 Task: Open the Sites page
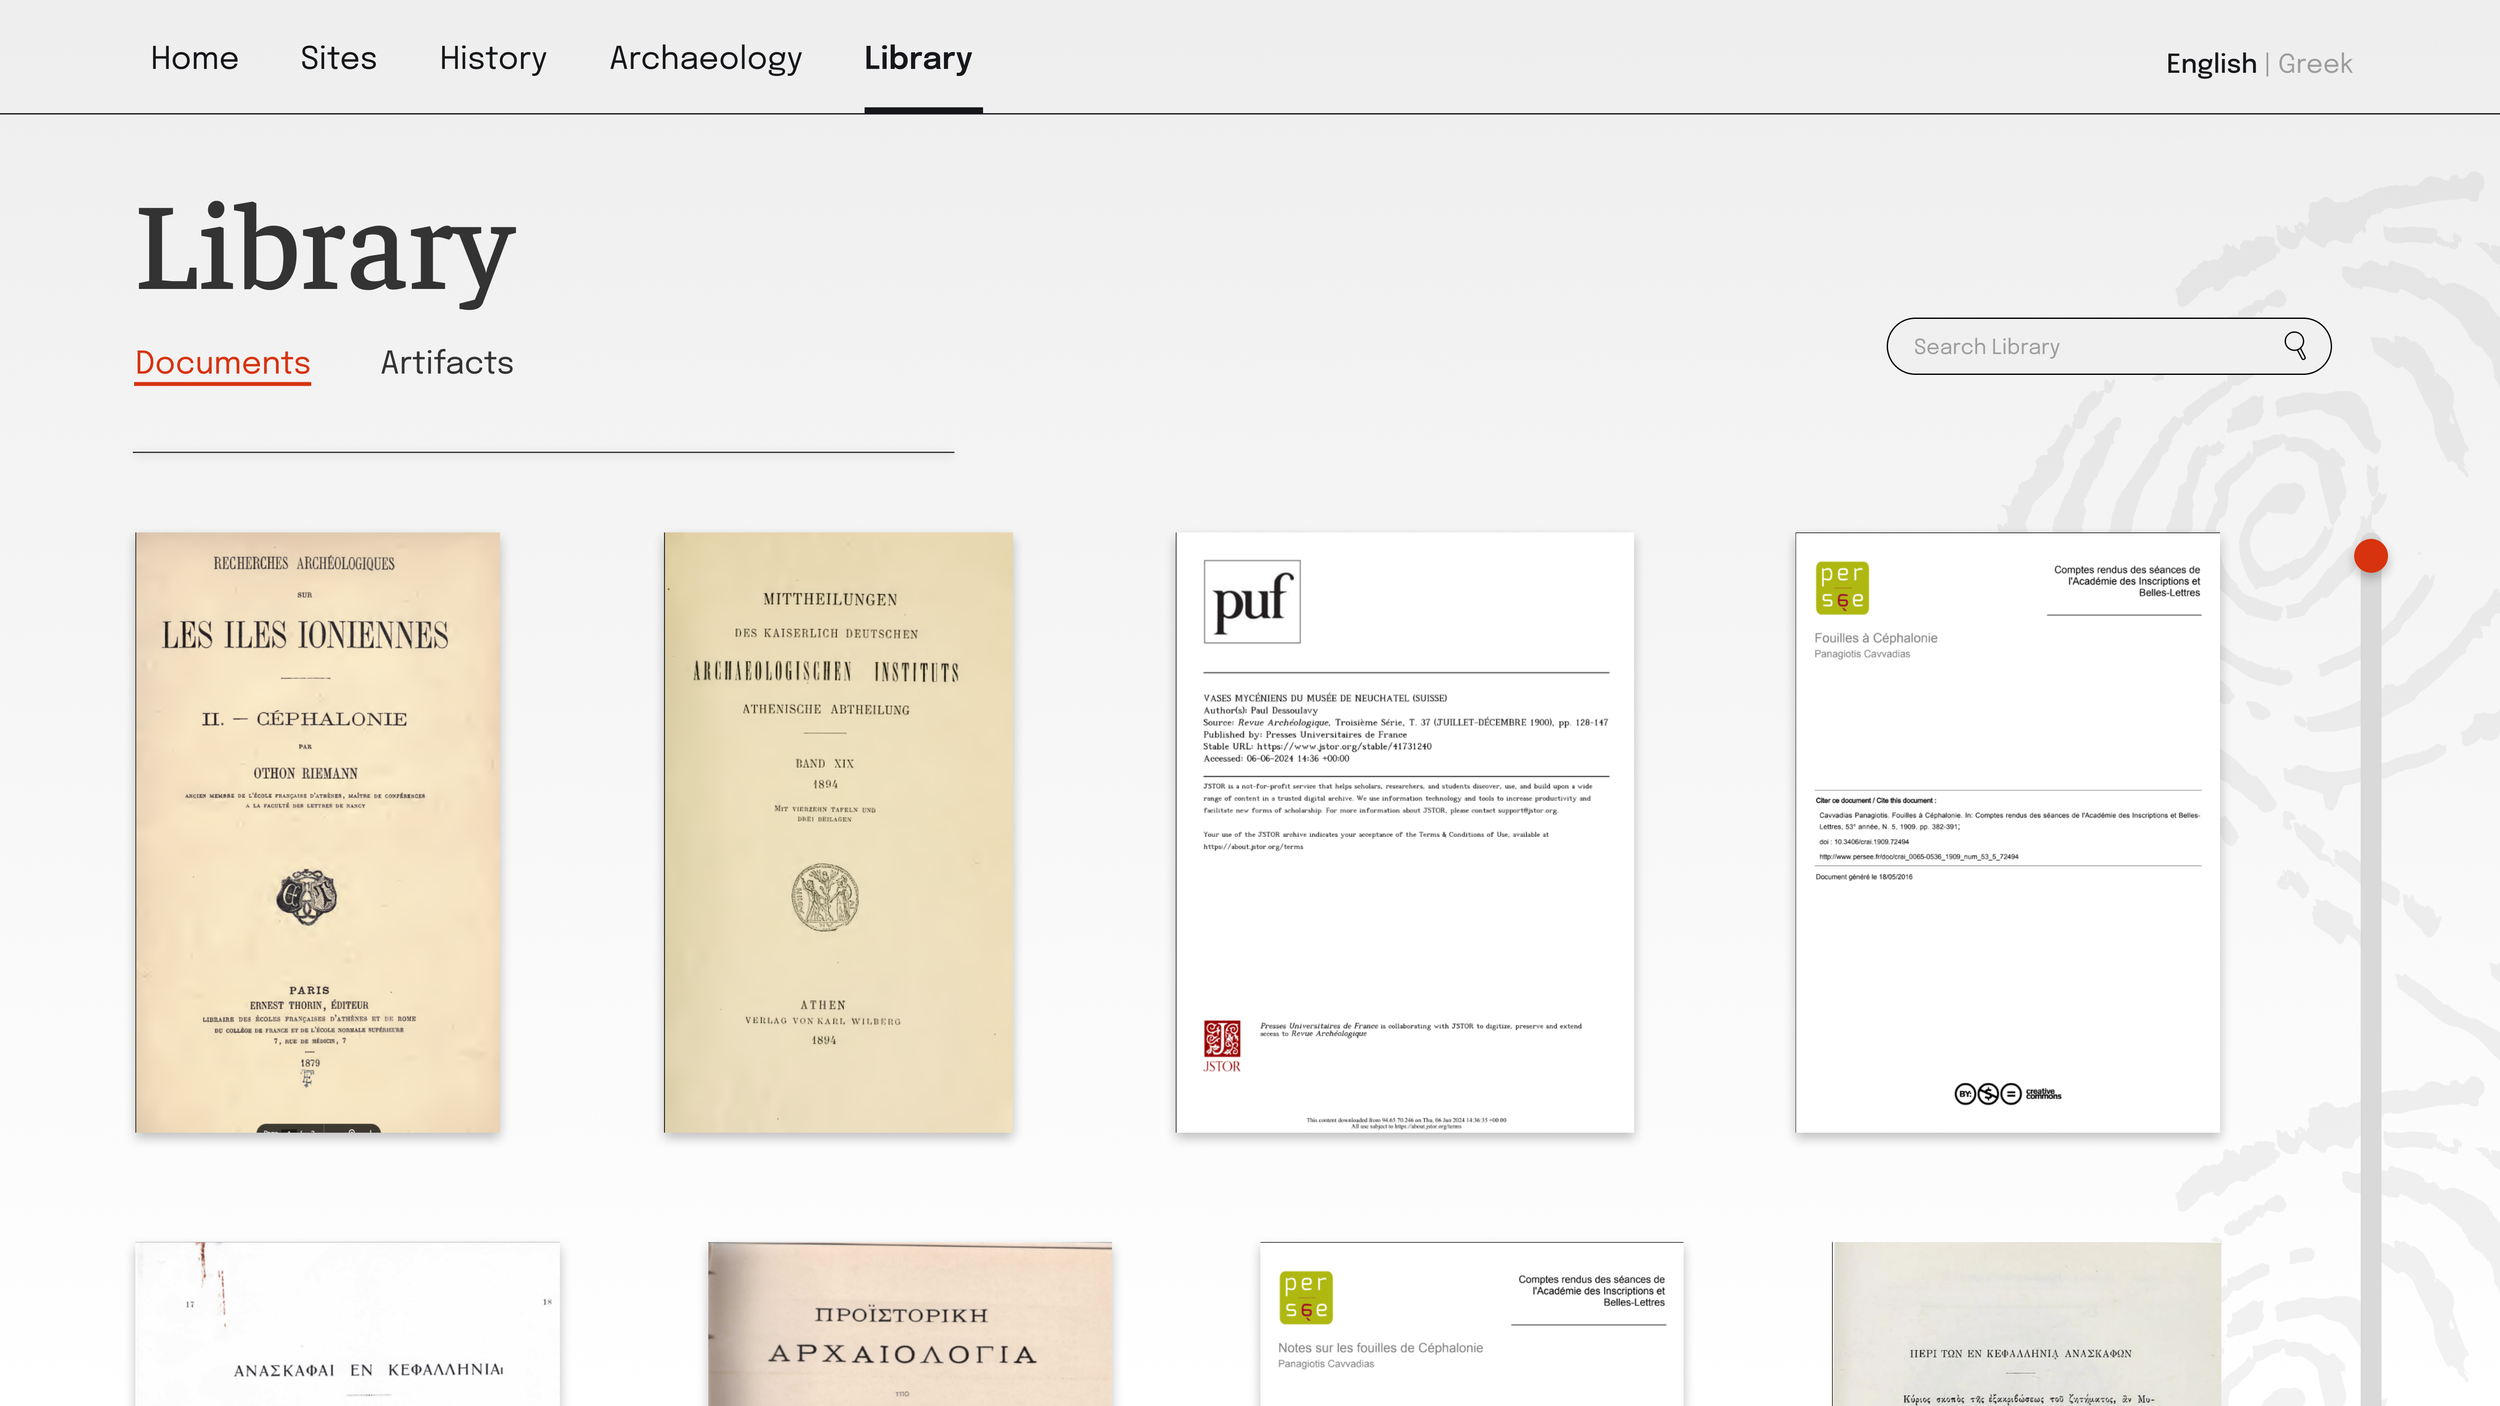pyautogui.click(x=339, y=58)
